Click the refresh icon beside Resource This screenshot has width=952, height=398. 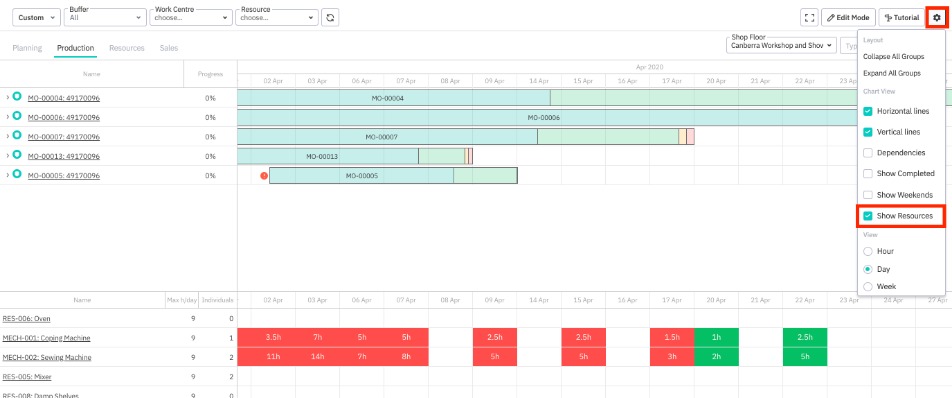click(330, 18)
